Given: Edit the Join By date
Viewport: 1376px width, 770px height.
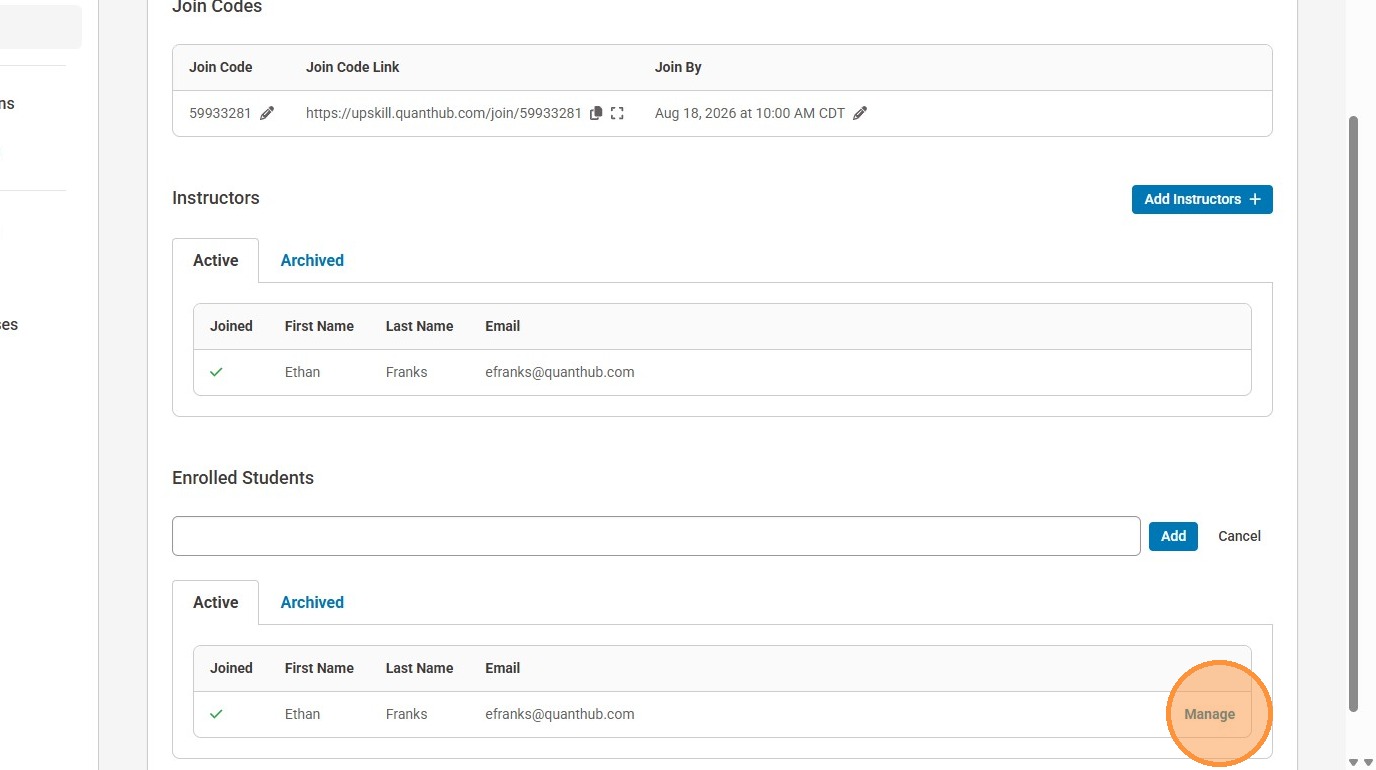Looking at the screenshot, I should (x=860, y=114).
